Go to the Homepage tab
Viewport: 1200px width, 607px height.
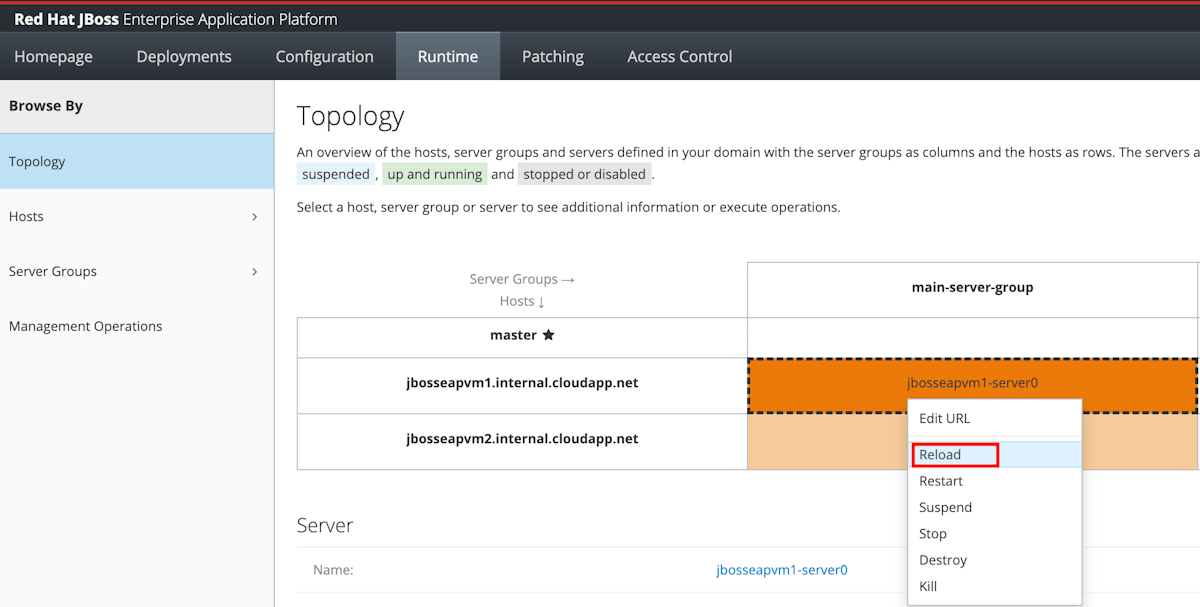53,56
